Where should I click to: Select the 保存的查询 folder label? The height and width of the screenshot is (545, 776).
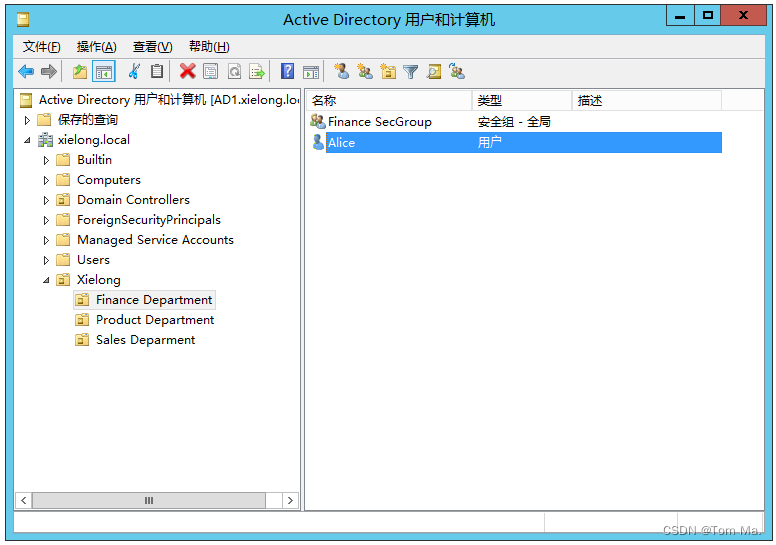tap(88, 120)
